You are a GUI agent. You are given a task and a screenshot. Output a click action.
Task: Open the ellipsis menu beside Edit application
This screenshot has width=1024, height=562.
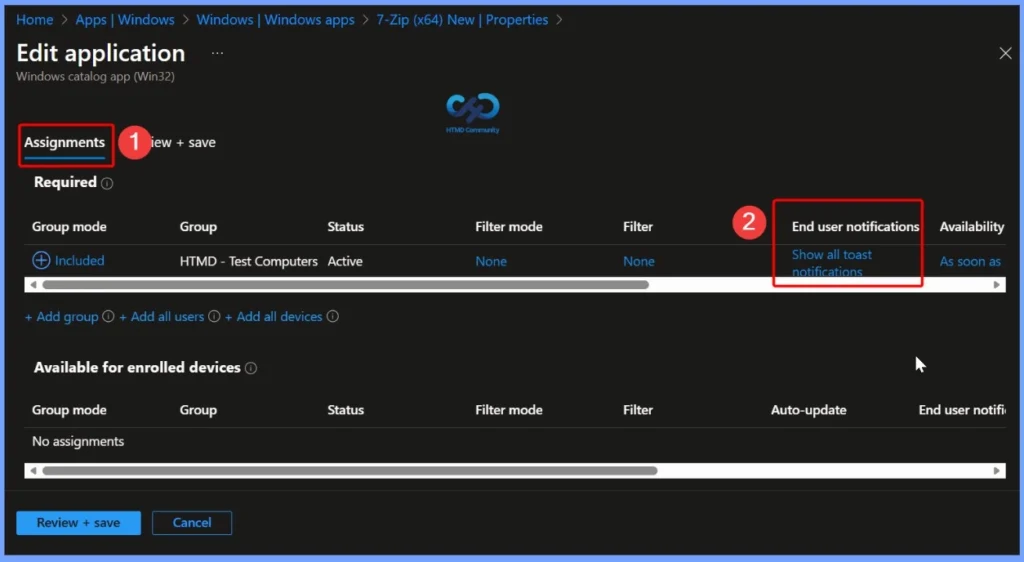(217, 54)
